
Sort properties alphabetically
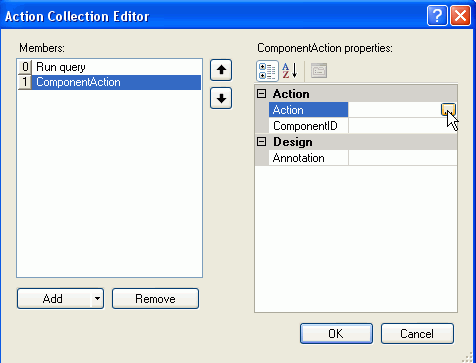(290, 71)
